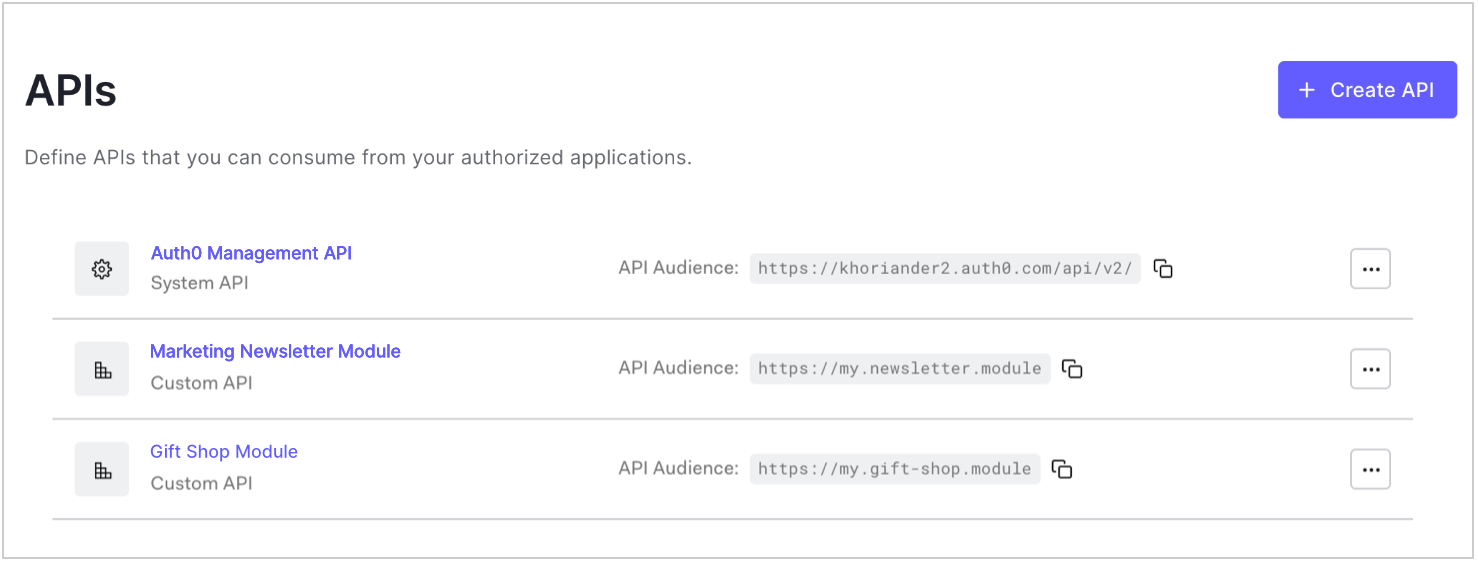
Task: Open the Gift Shop Module link
Action: pos(224,451)
